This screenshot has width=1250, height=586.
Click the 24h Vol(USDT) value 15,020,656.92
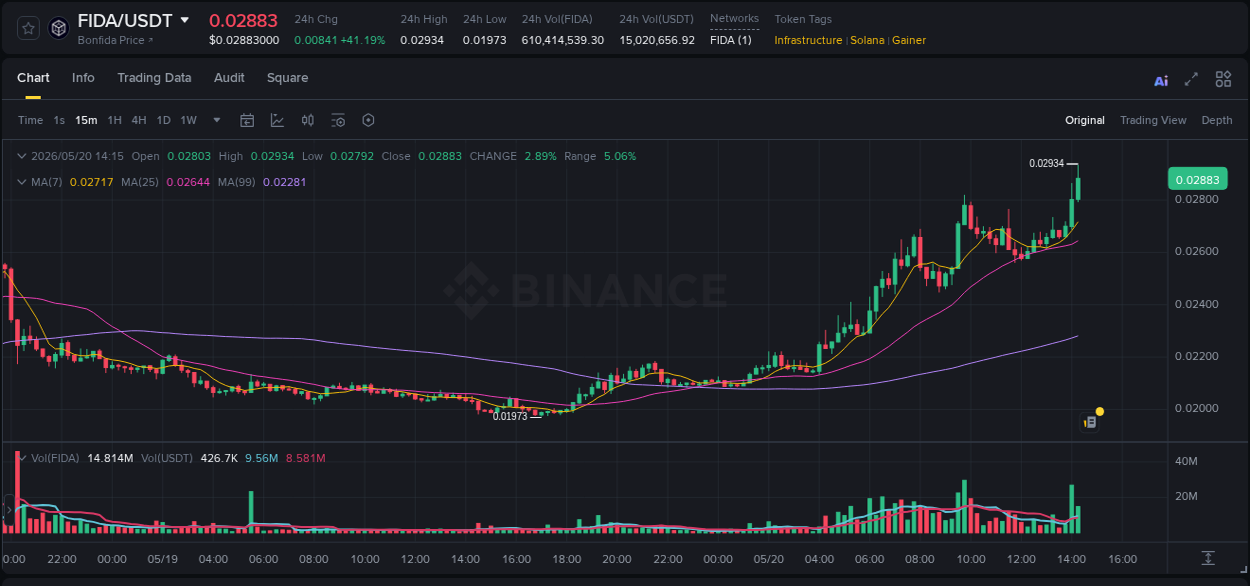(657, 40)
